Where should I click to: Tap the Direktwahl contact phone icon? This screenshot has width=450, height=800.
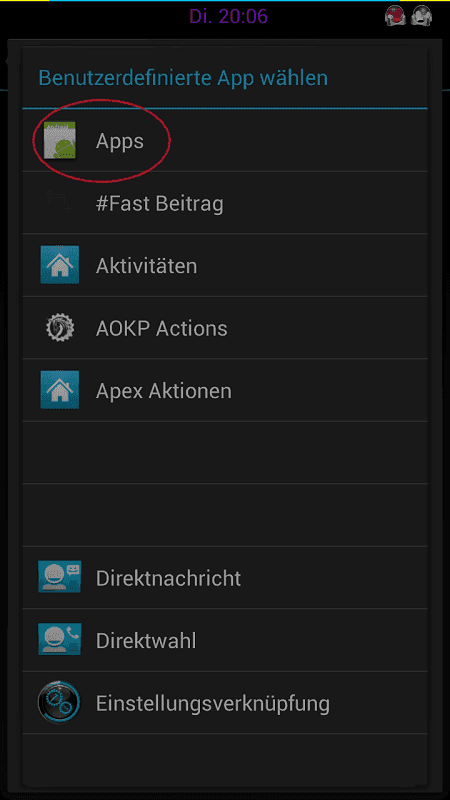(x=60, y=639)
